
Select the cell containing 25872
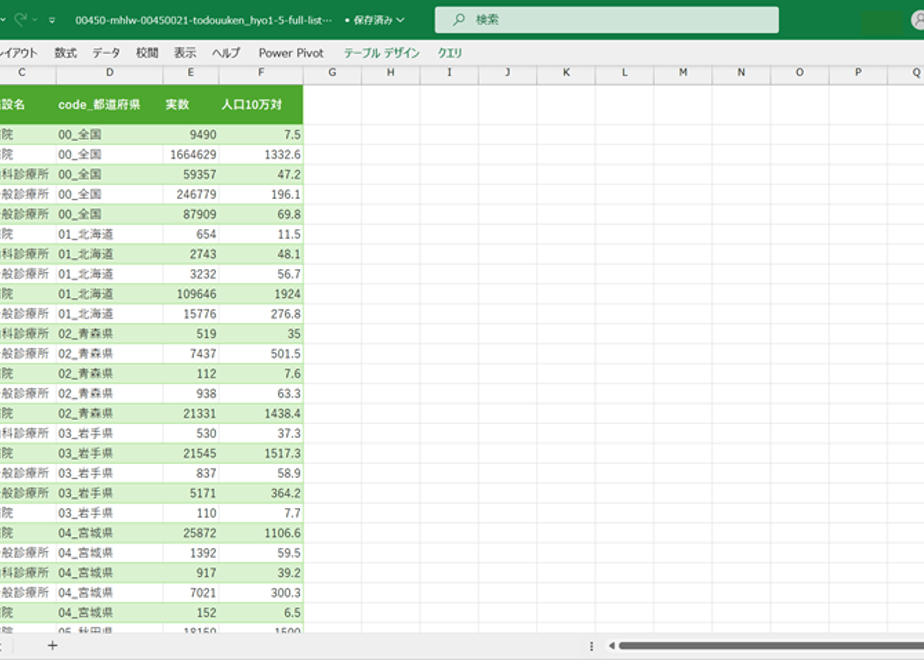(191, 533)
